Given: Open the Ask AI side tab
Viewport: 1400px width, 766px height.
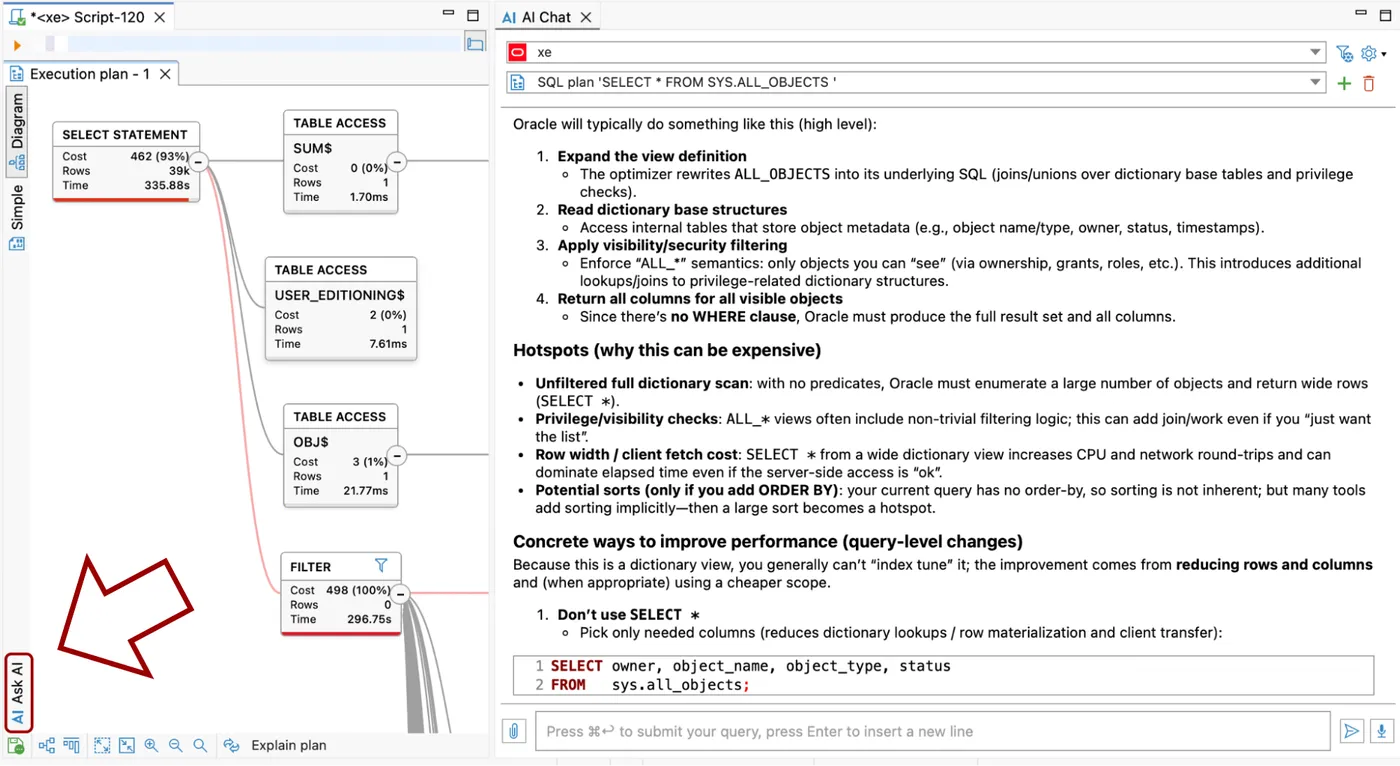Looking at the screenshot, I should (18, 692).
